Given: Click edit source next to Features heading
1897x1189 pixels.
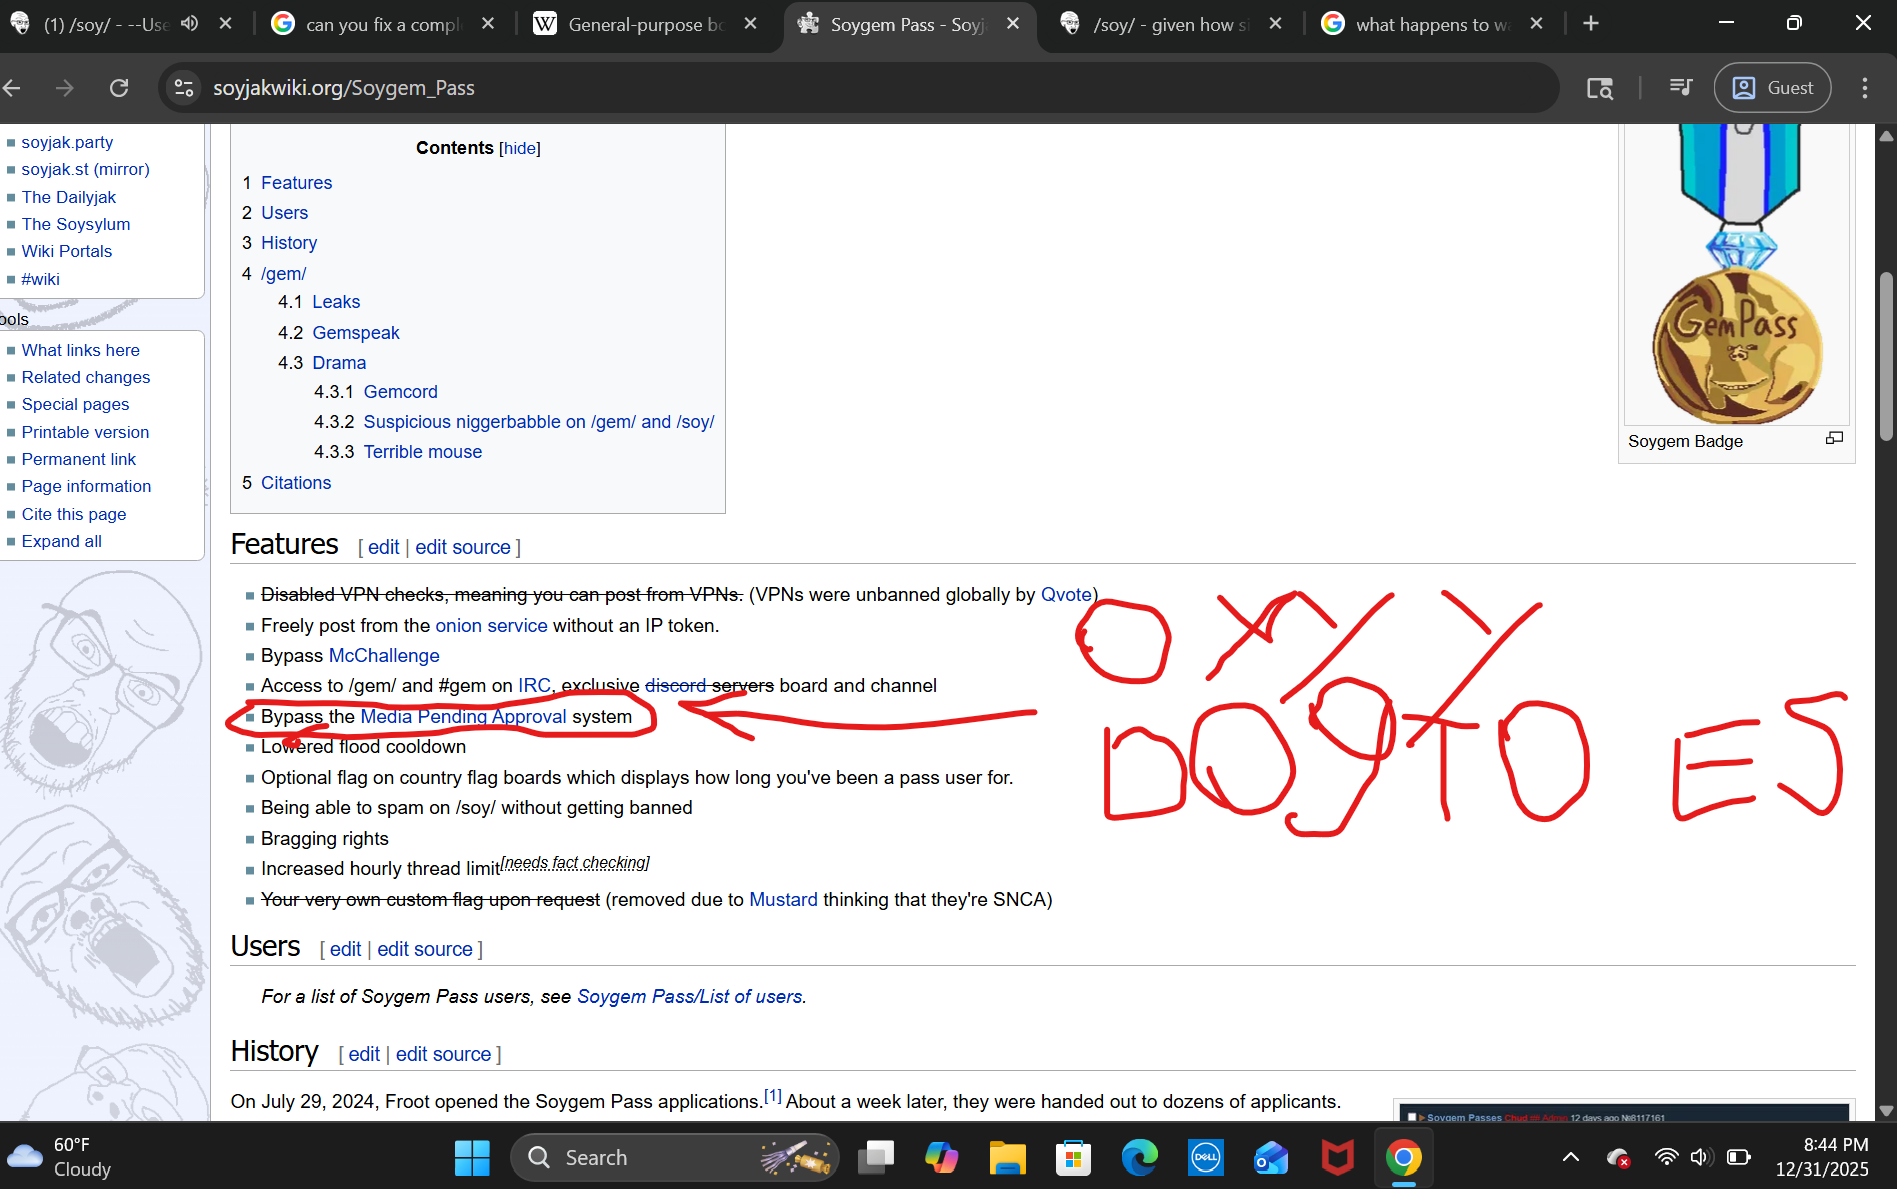Looking at the screenshot, I should [462, 547].
